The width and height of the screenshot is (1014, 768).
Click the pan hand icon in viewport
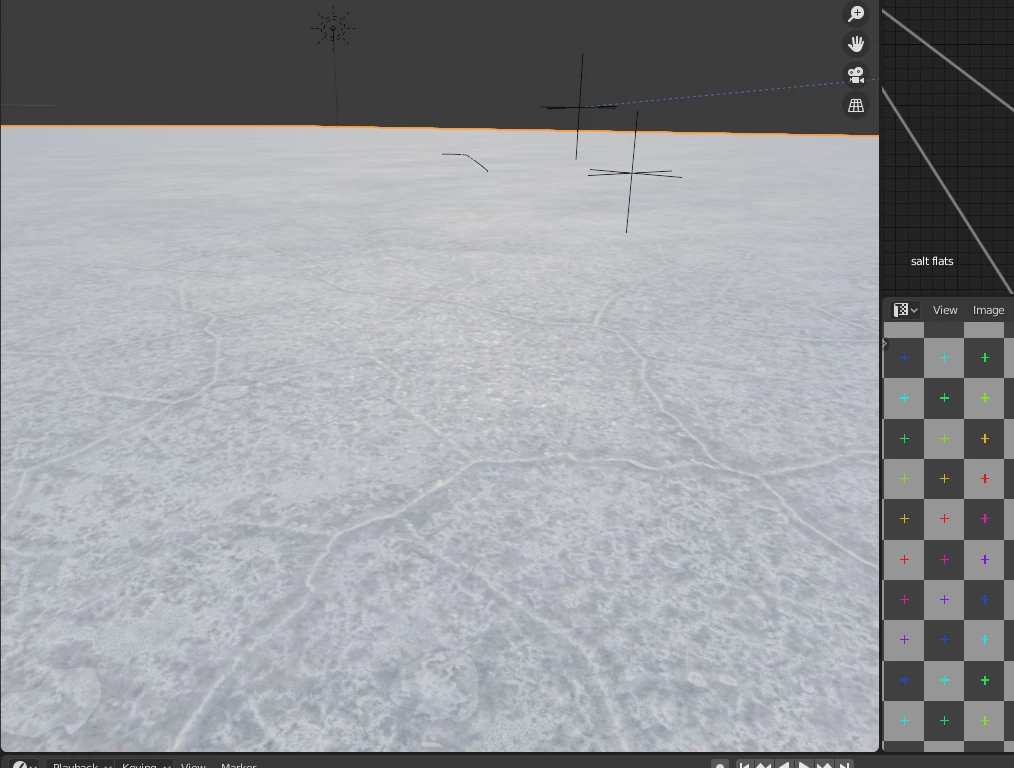(856, 44)
